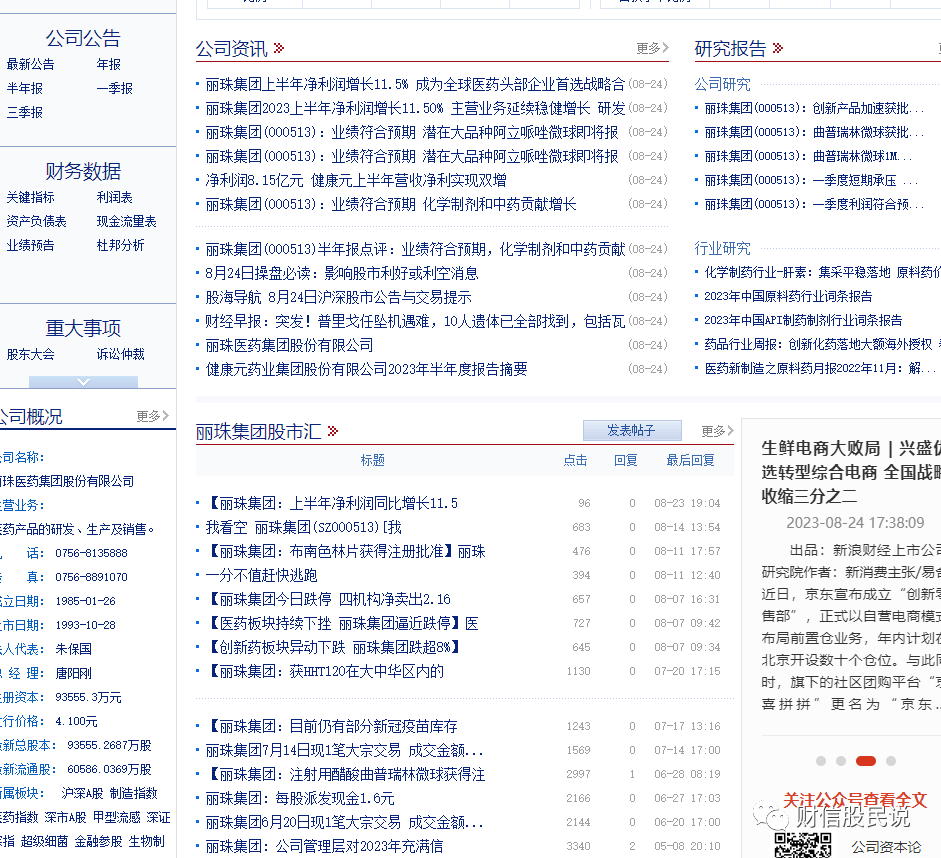Select the third red carousel dot
941x858 pixels.
tap(865, 761)
